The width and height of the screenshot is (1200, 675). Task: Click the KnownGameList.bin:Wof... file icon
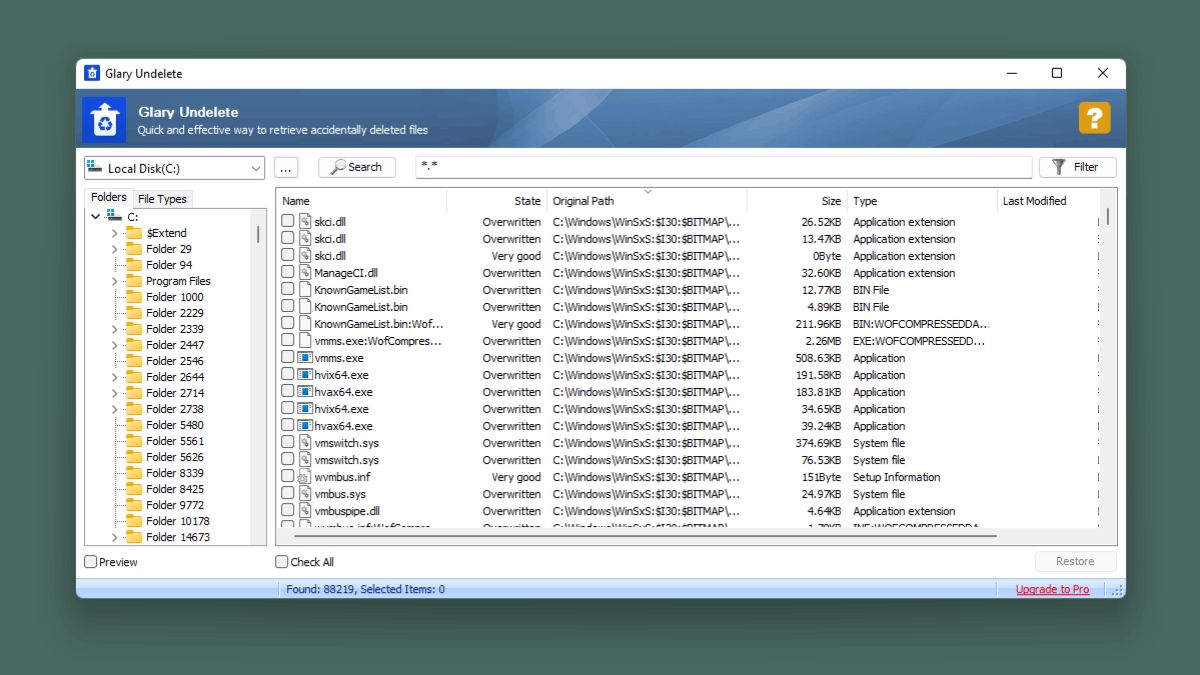pyautogui.click(x=305, y=324)
